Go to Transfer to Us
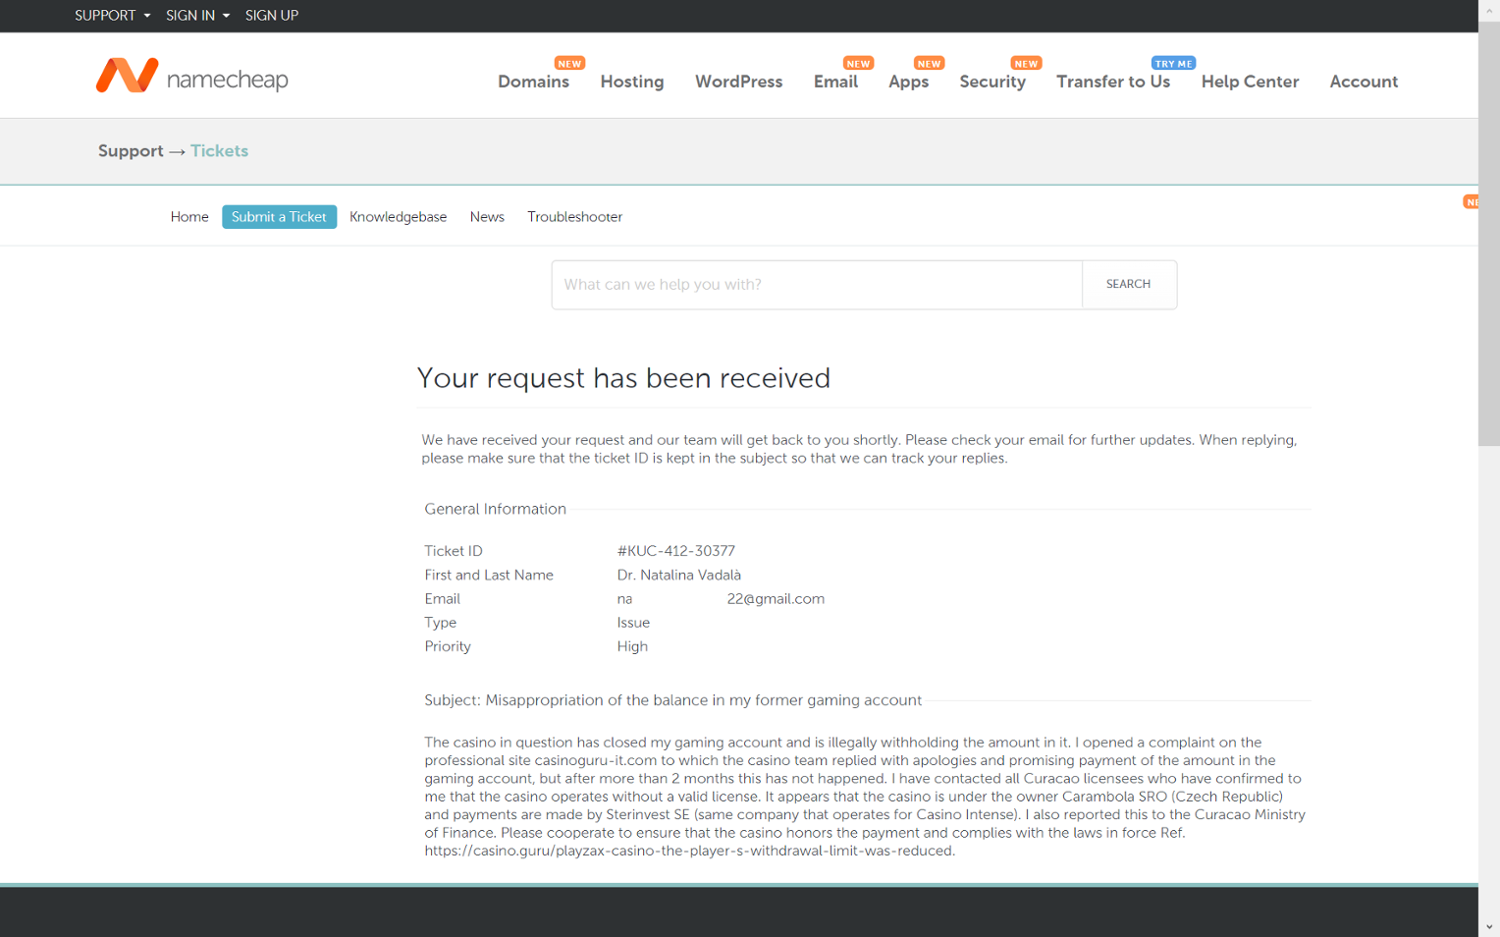This screenshot has width=1500, height=937. tap(1113, 82)
